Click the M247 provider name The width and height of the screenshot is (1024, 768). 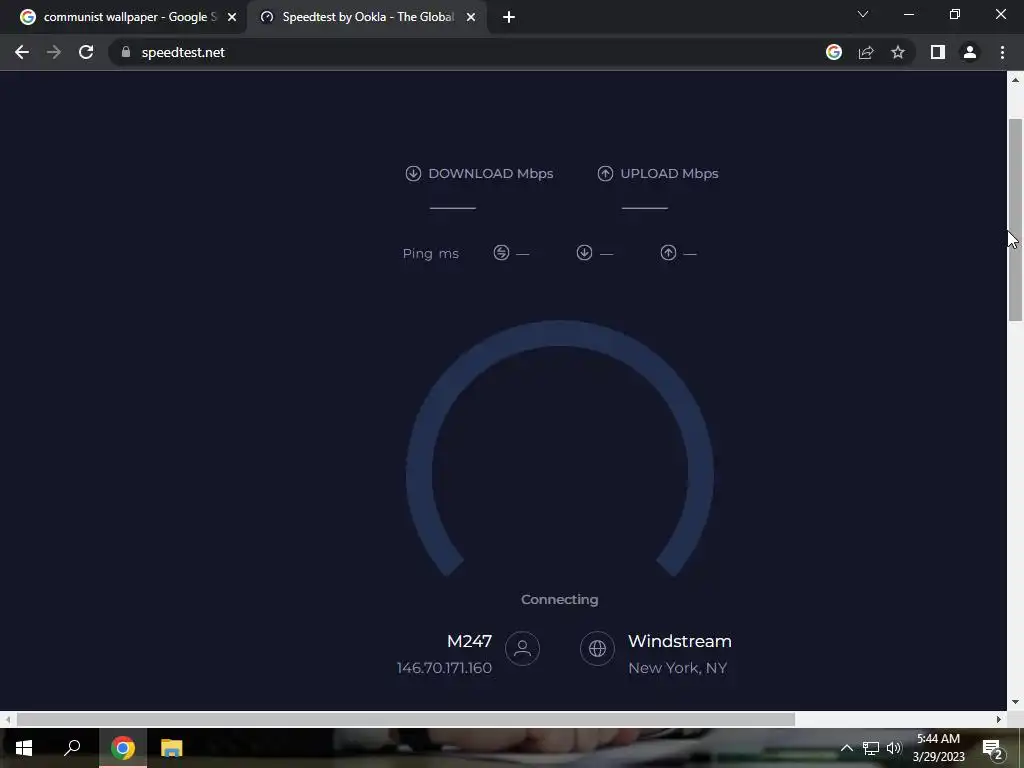[470, 641]
